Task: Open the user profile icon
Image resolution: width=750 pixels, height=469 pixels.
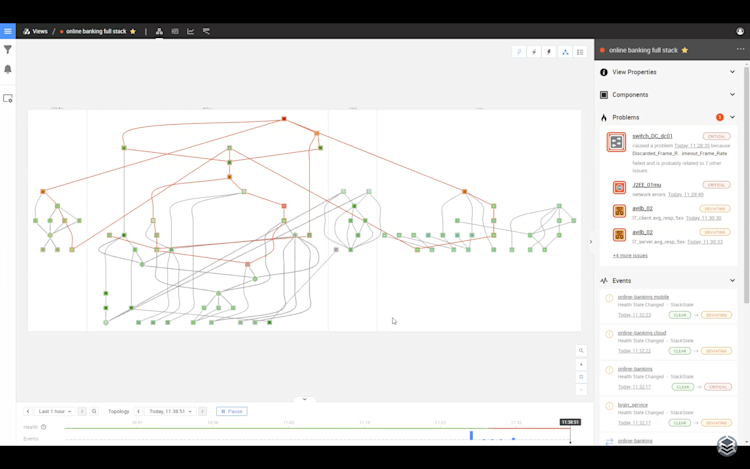Action: [740, 32]
